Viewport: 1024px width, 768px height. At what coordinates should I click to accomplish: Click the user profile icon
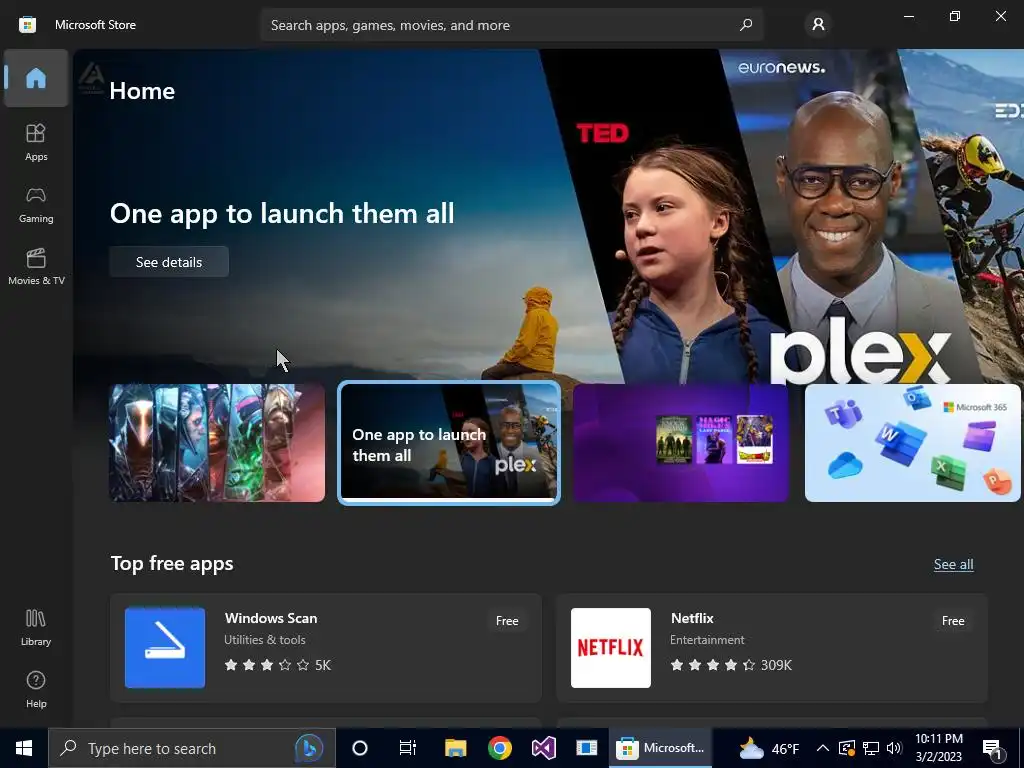(818, 25)
